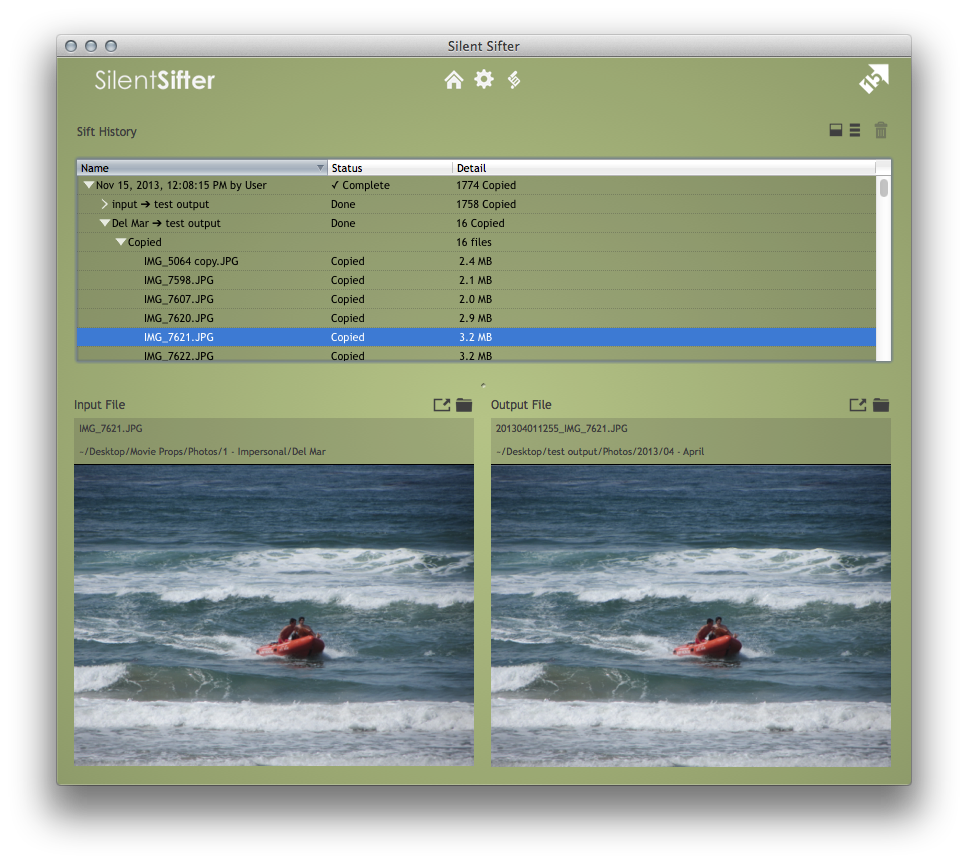
Task: Open the Home screen icon
Action: [x=454, y=80]
